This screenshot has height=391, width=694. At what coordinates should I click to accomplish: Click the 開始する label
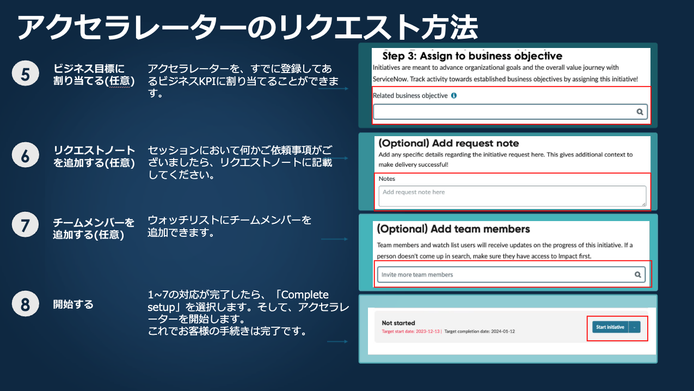73,304
